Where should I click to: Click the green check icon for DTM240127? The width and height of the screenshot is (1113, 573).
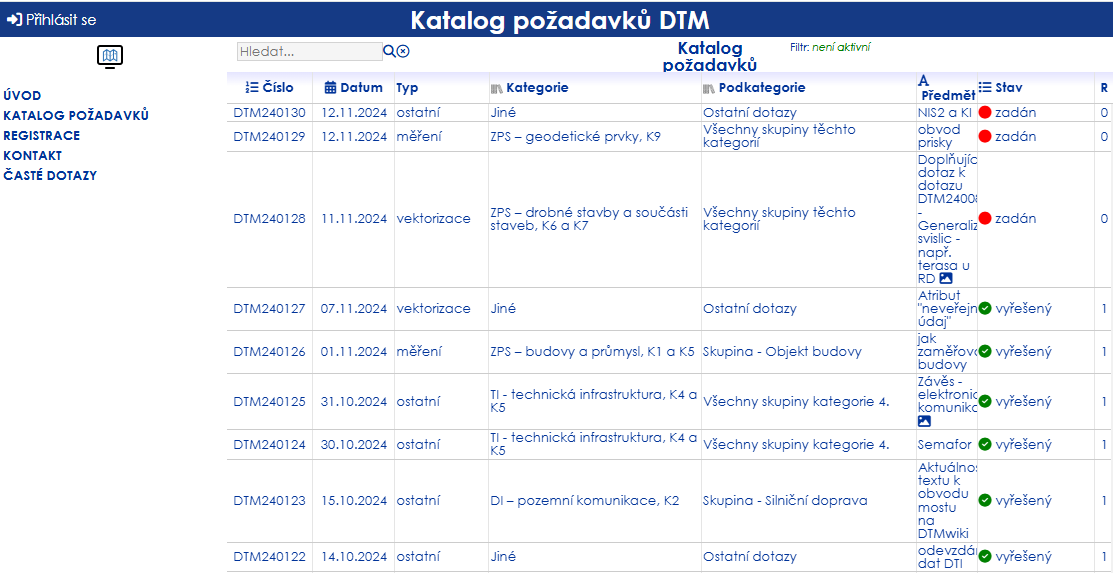(x=985, y=309)
